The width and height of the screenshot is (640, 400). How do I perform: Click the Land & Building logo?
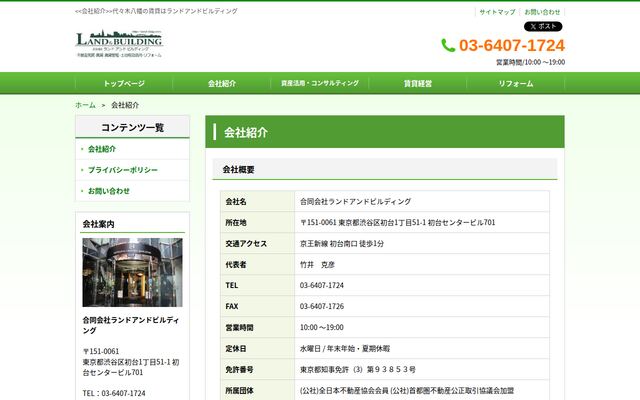pyautogui.click(x=120, y=44)
